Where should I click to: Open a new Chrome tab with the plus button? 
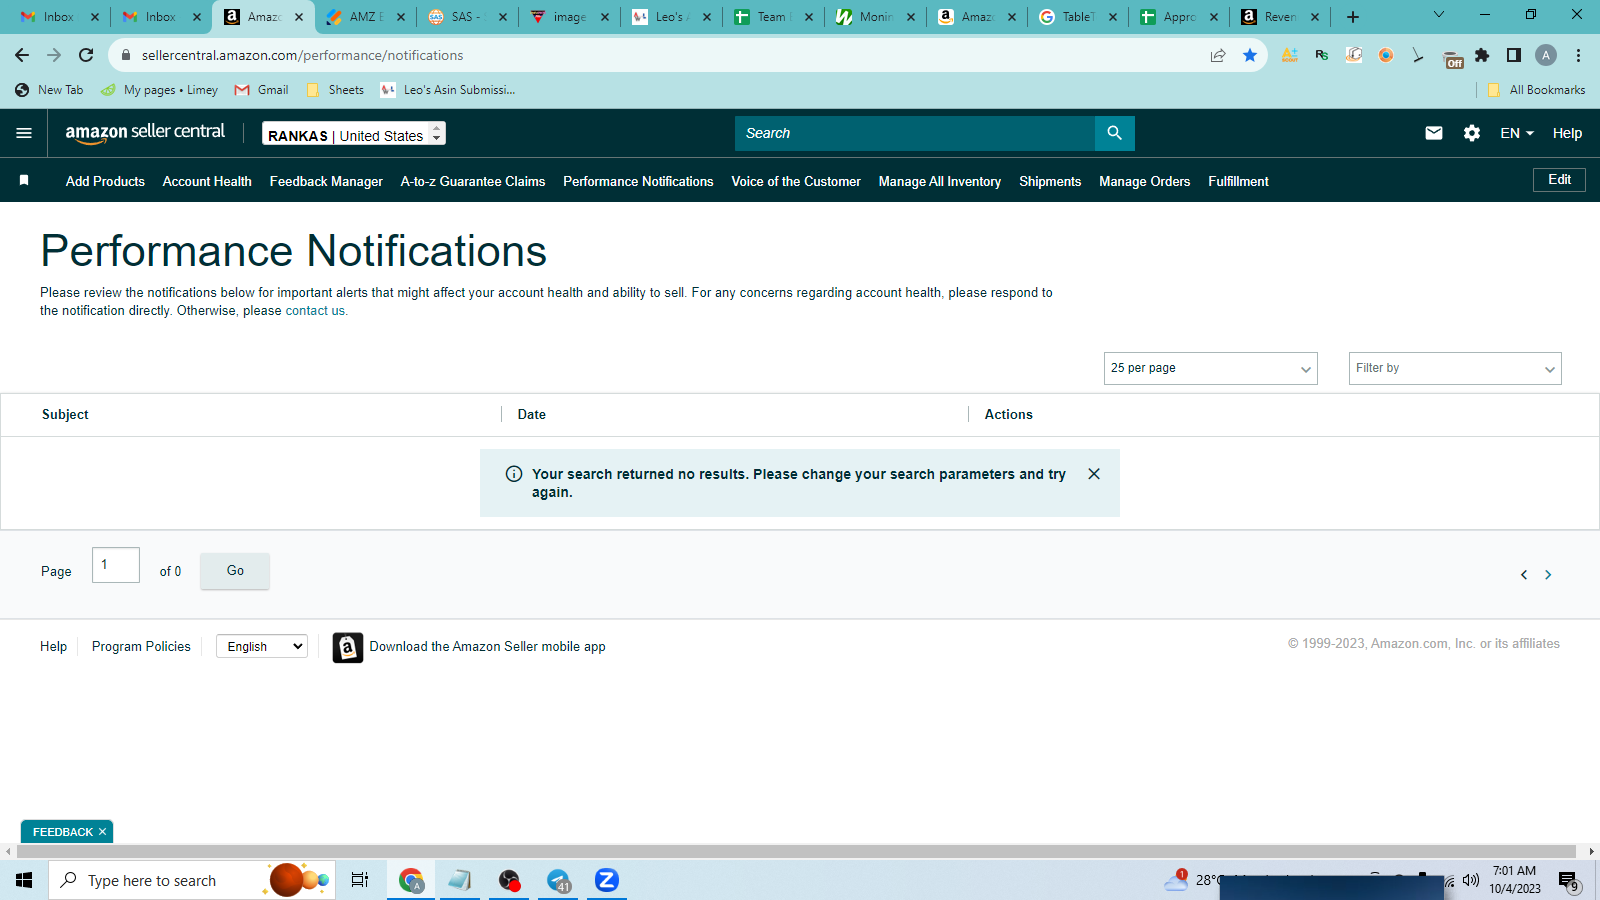1353,17
